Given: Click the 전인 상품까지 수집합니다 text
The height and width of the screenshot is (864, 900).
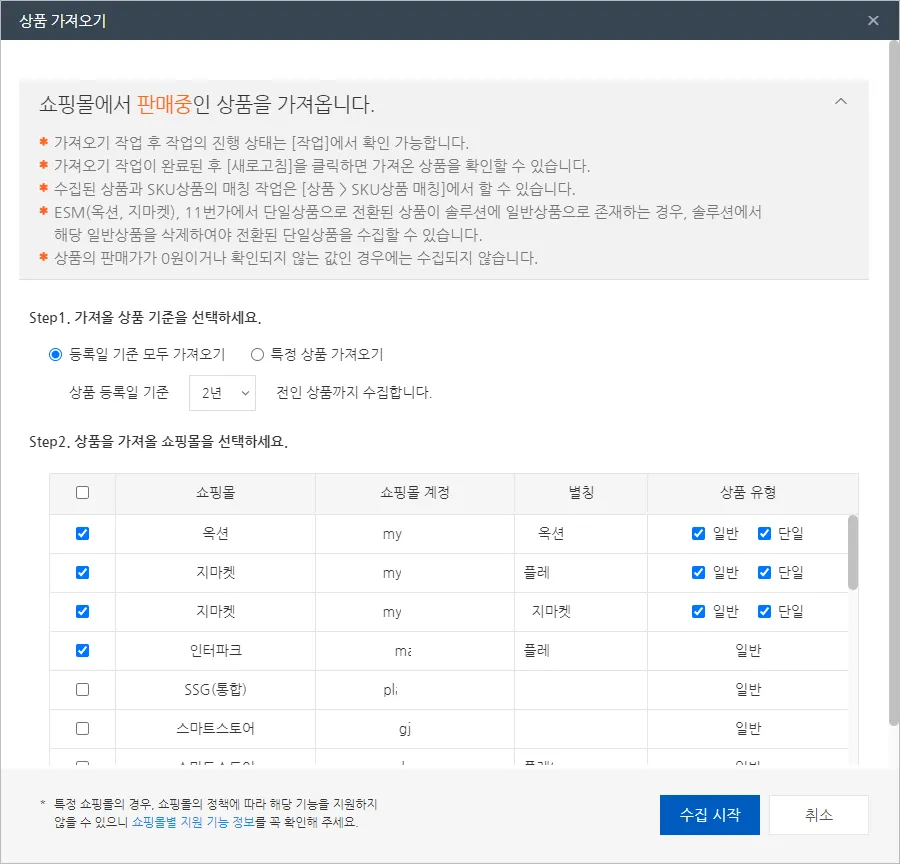Looking at the screenshot, I should click(x=354, y=393).
